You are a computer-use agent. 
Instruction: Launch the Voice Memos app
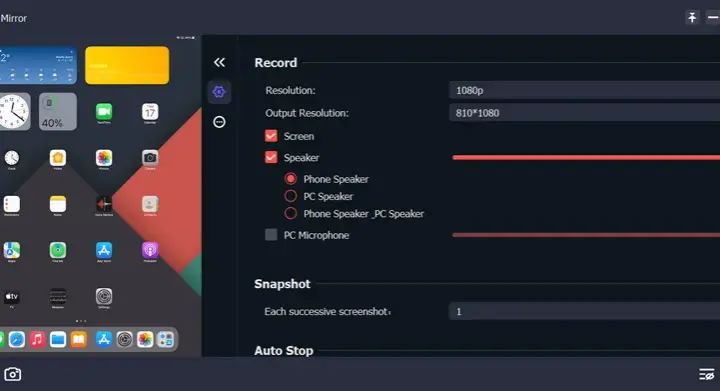tap(104, 204)
